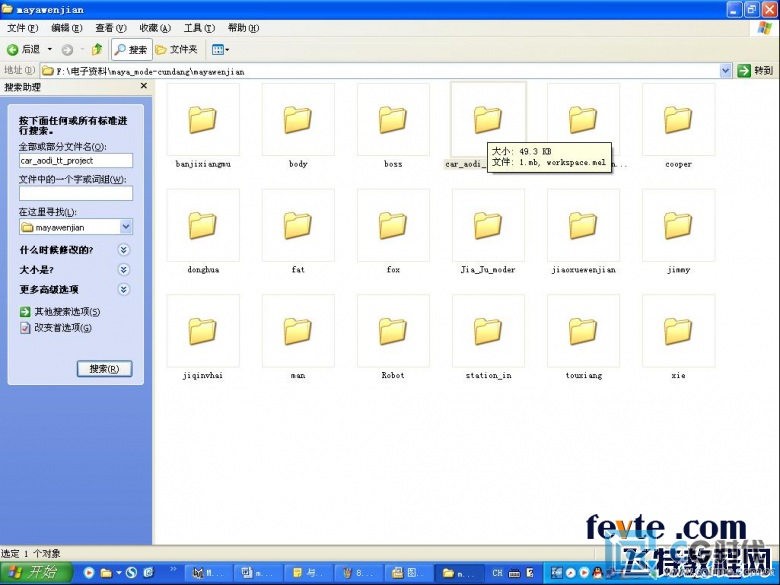Expand 什么时候修改的? section

click(124, 250)
